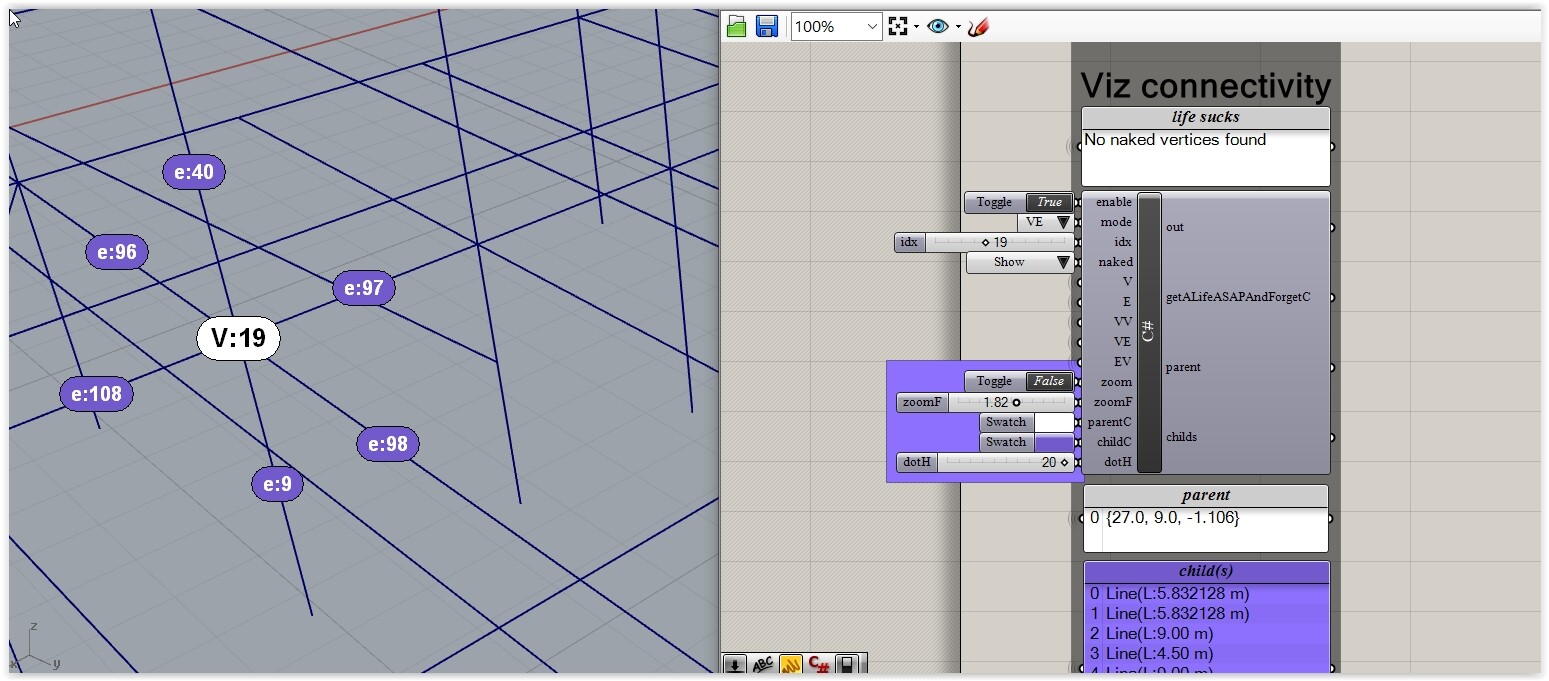Click the 'VE' input on C# component

[x=1123, y=342]
